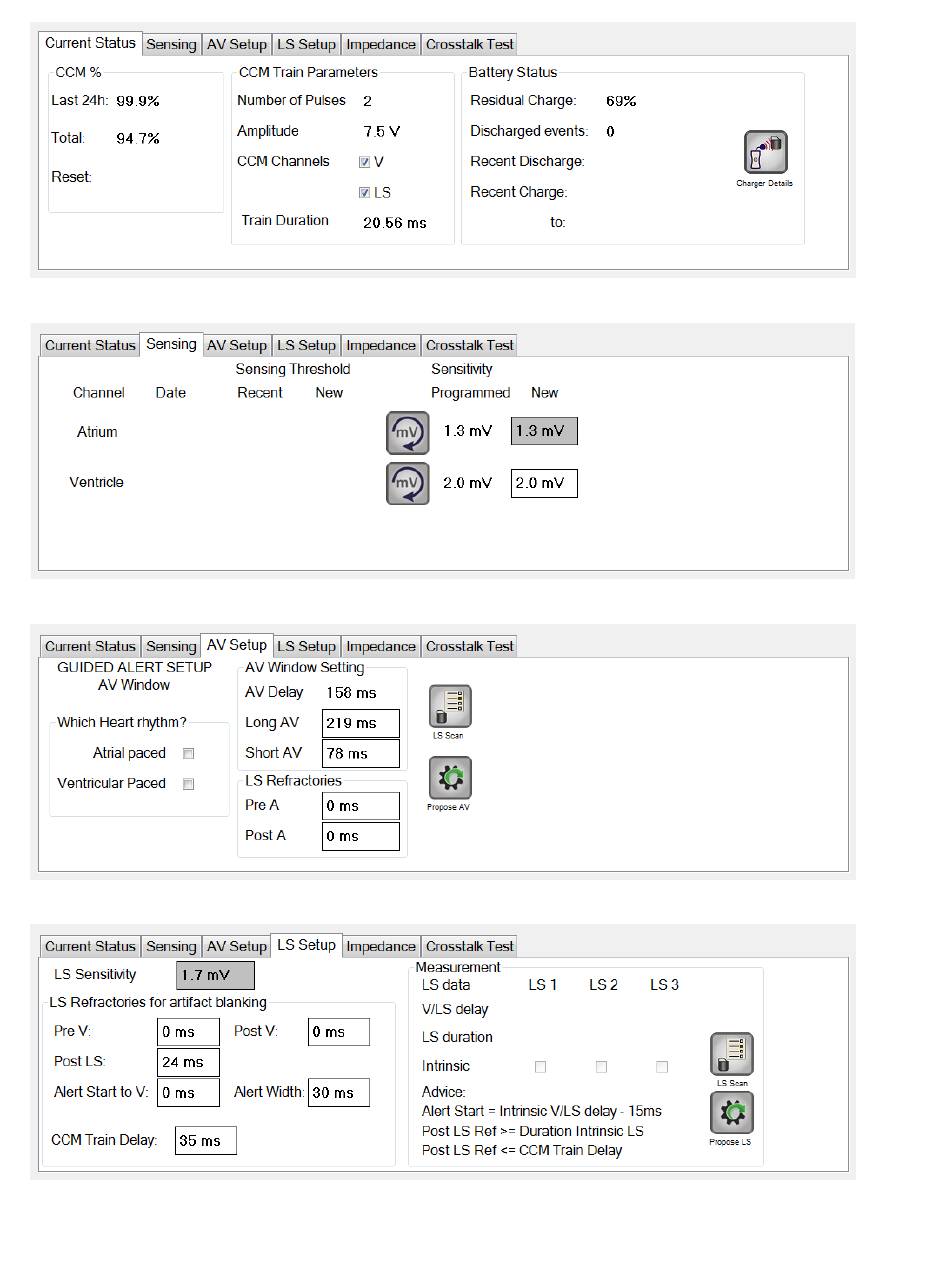
Task: Open LS Setup tab in the Battery Status panel
Action: click(306, 44)
